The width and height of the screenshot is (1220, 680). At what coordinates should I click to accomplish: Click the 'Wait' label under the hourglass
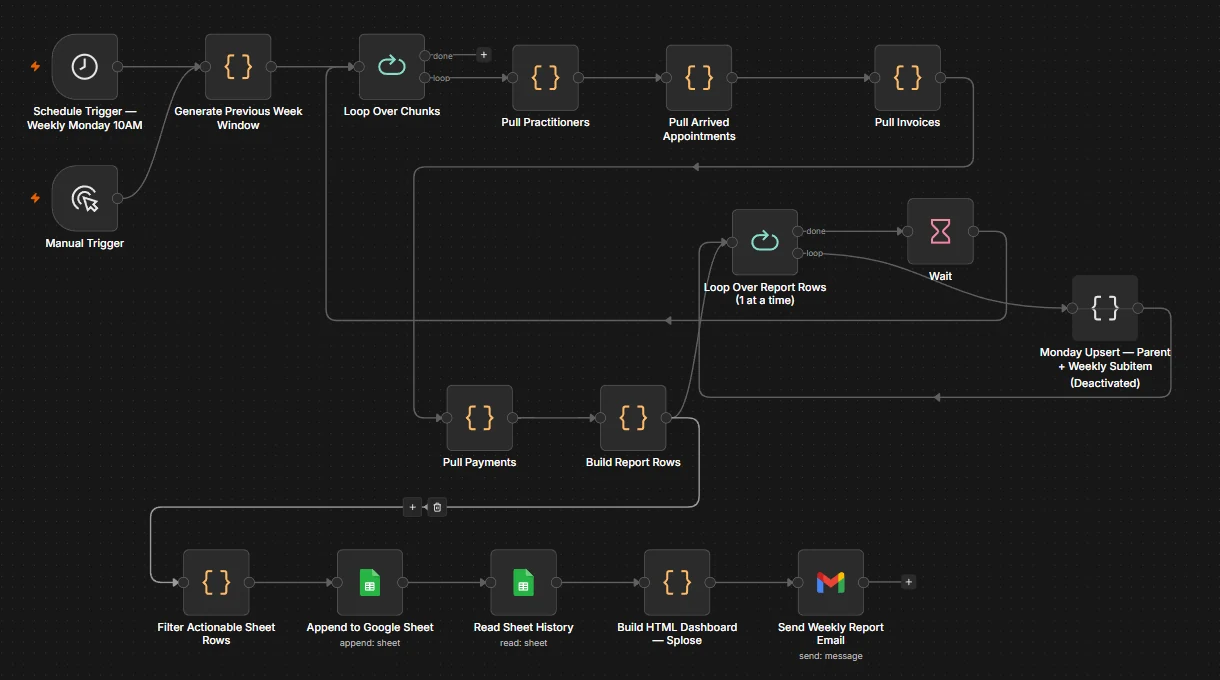tap(940, 276)
